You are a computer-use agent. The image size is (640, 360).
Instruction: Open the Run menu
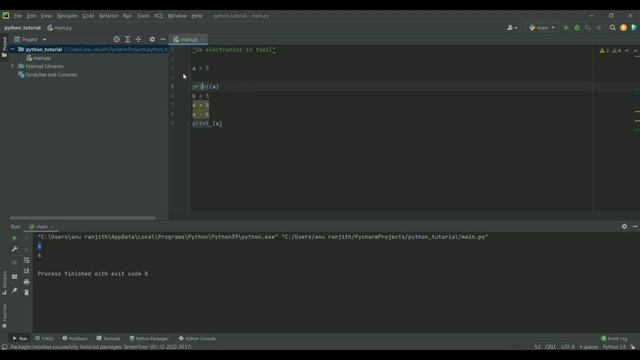coord(127,16)
